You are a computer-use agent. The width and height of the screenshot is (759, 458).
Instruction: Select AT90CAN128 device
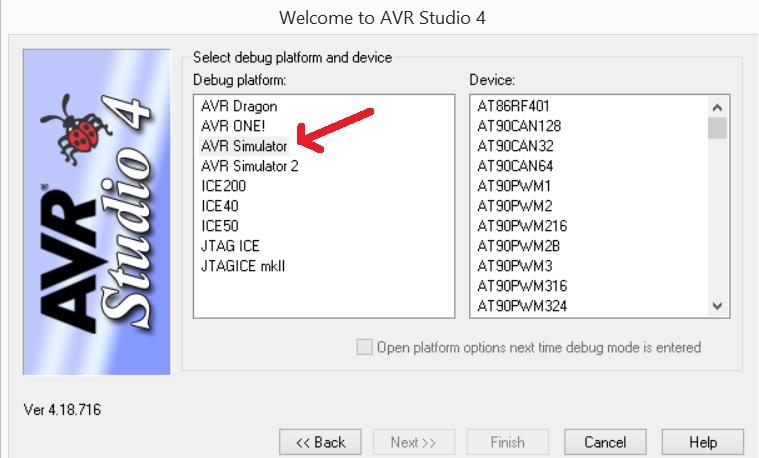pyautogui.click(x=519, y=126)
